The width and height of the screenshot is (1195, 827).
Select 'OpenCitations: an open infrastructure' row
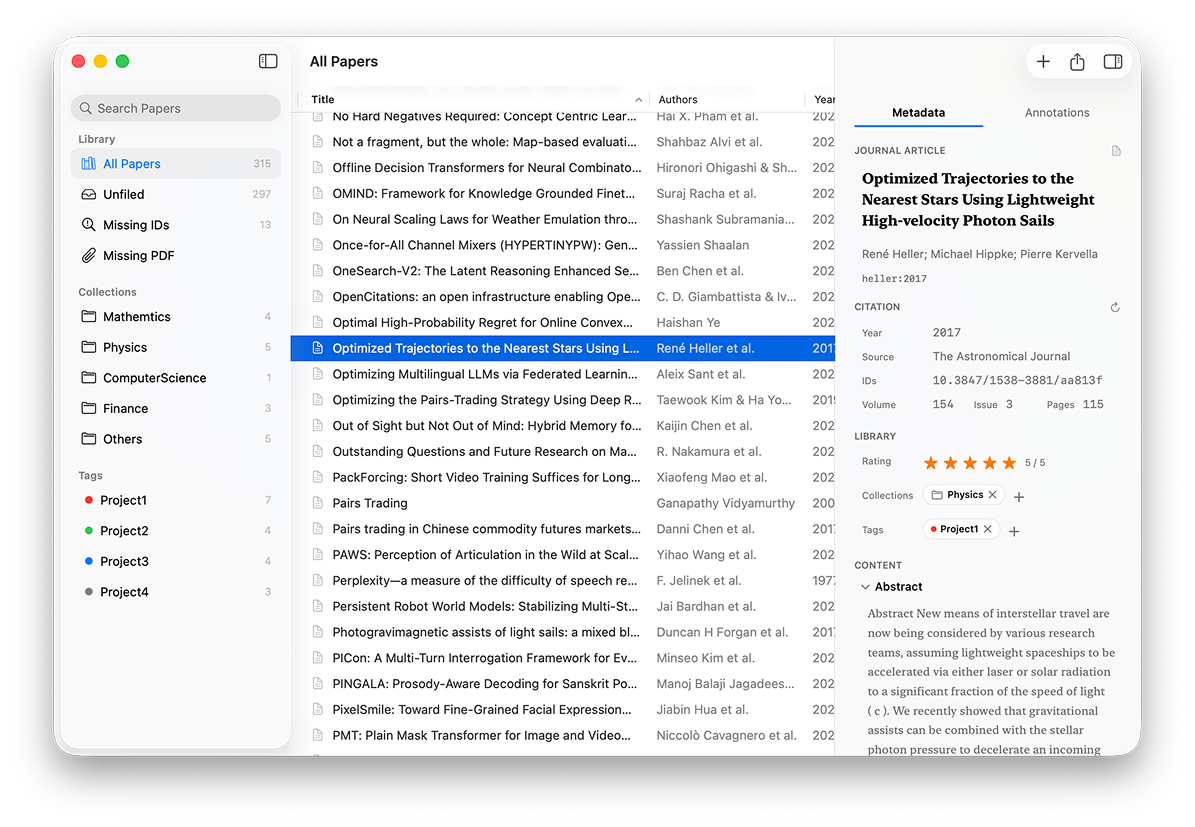(562, 297)
